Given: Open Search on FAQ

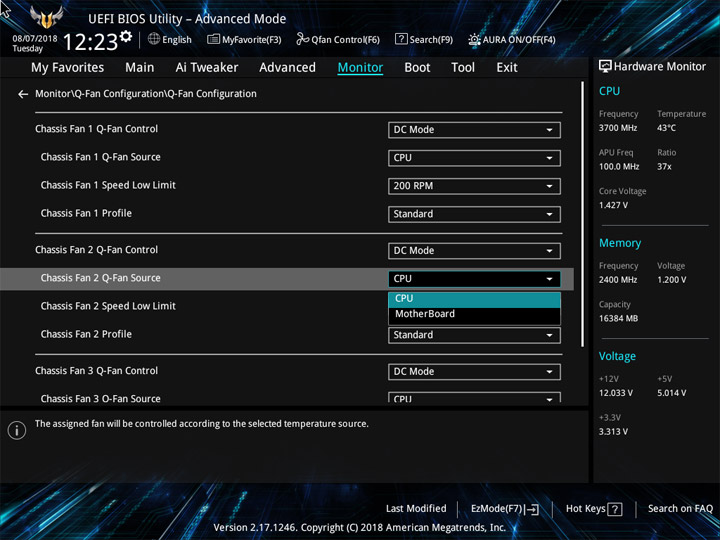Looking at the screenshot, I should click(680, 509).
